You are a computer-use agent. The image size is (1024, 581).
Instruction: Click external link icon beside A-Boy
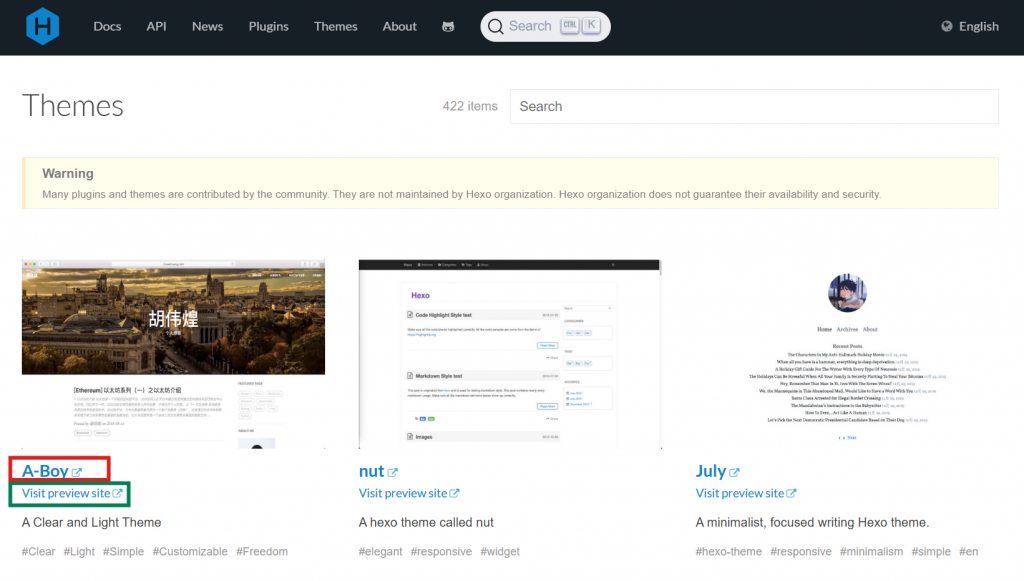click(x=77, y=472)
